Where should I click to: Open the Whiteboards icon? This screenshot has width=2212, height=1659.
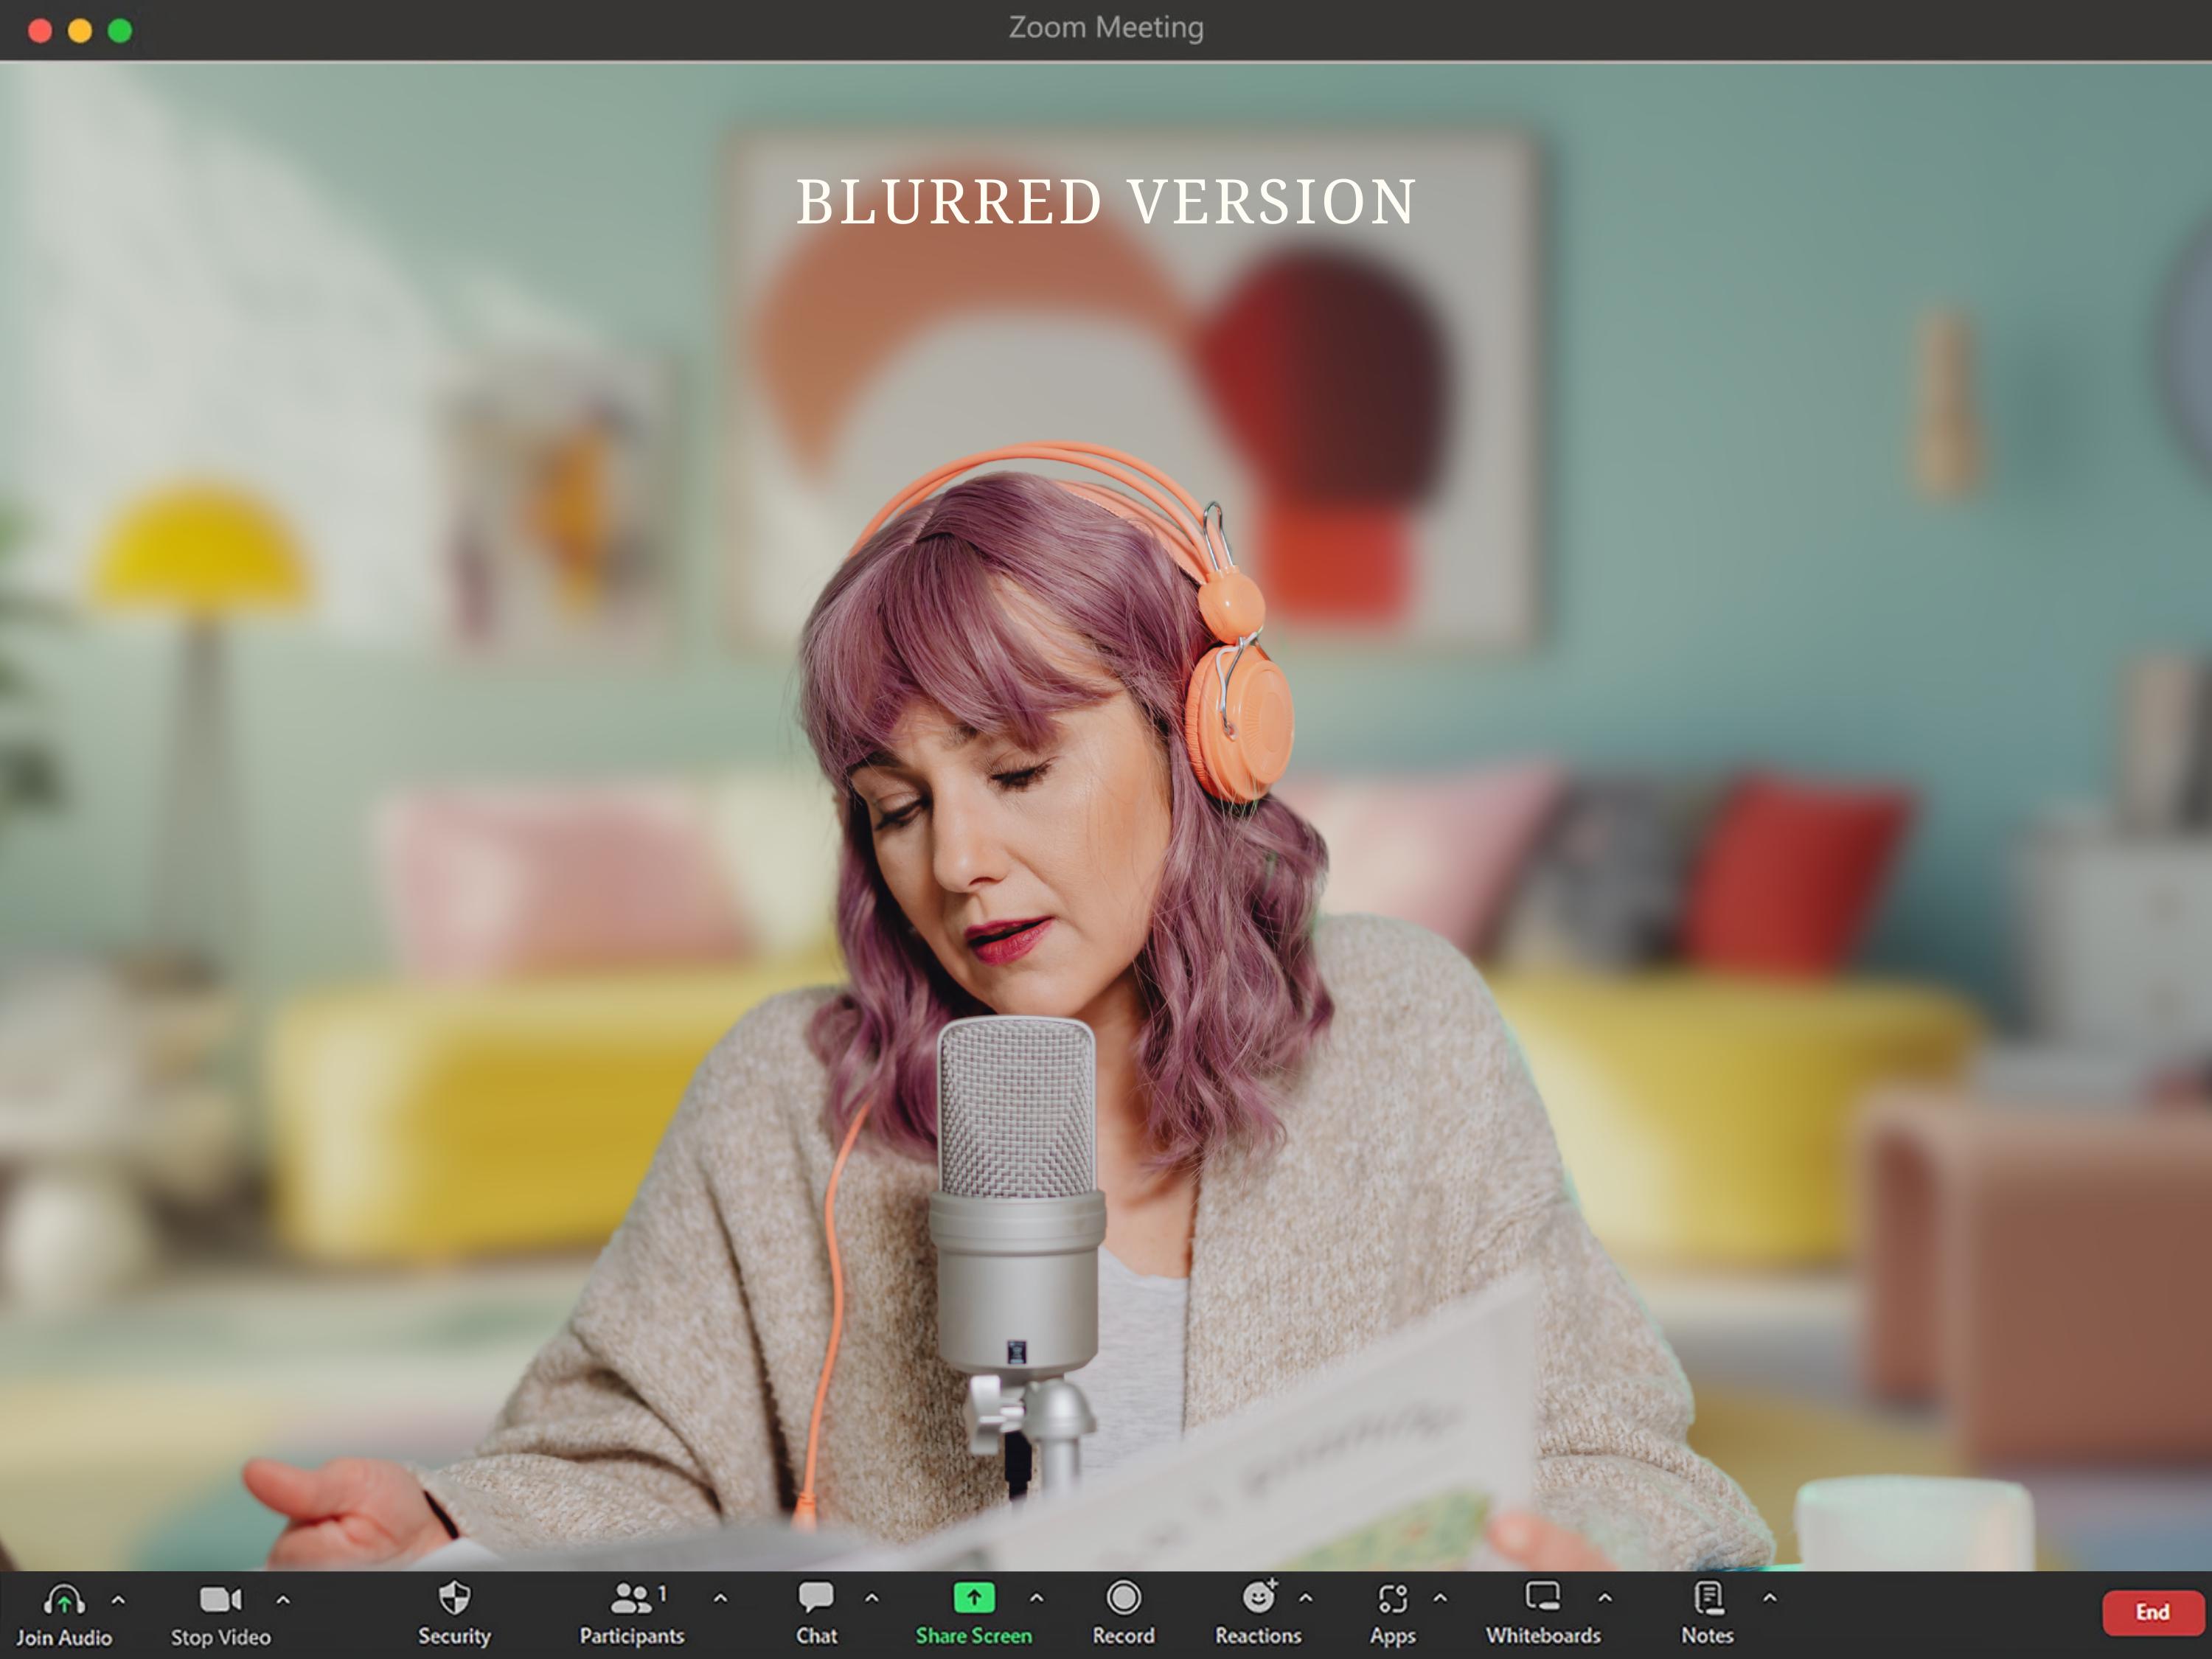(1543, 1597)
